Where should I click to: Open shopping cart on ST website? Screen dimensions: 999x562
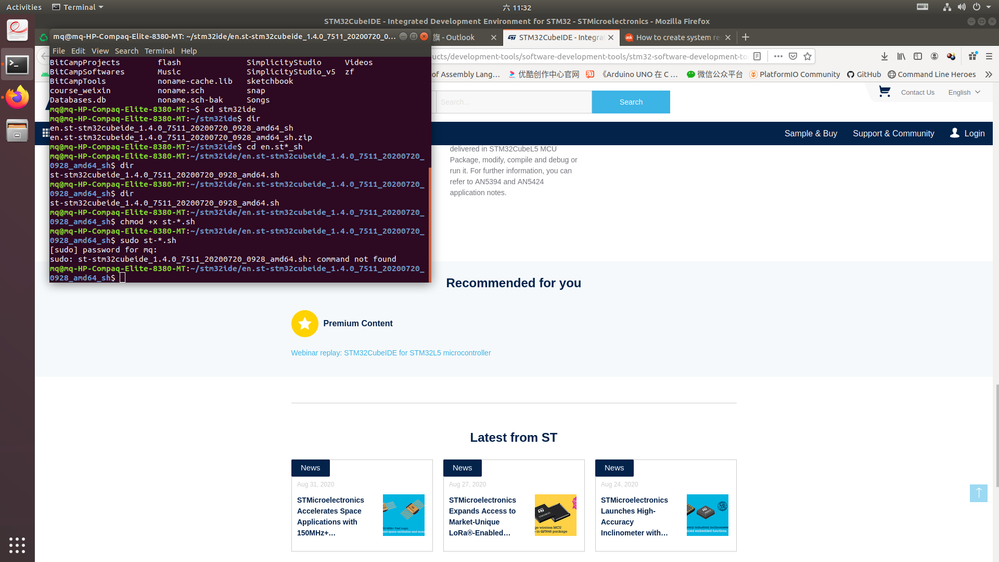coord(884,92)
